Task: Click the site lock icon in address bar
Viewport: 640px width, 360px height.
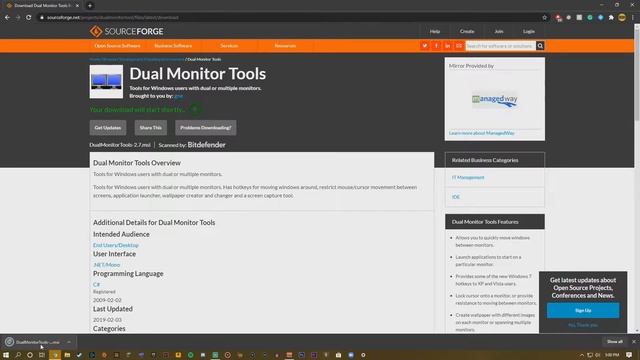Action: pos(42,18)
